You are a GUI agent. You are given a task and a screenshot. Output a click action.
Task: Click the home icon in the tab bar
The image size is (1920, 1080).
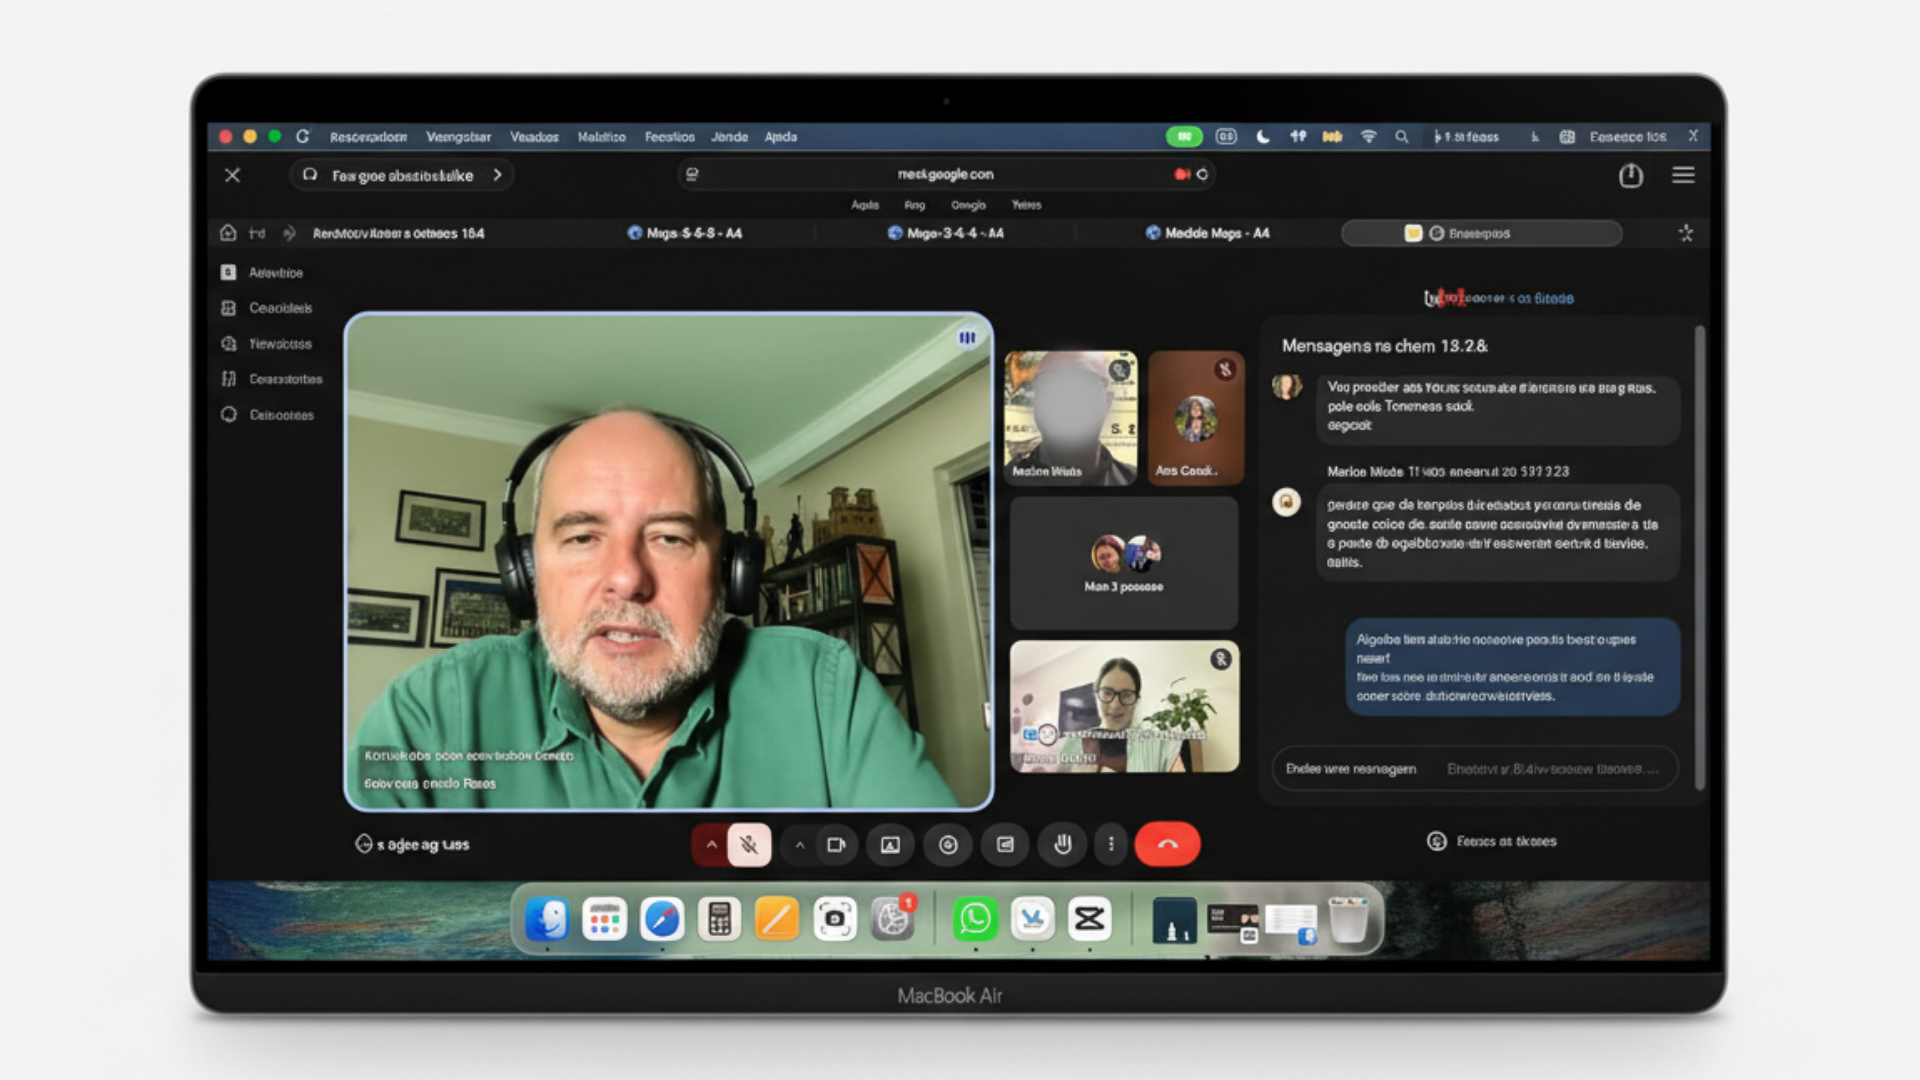click(228, 233)
